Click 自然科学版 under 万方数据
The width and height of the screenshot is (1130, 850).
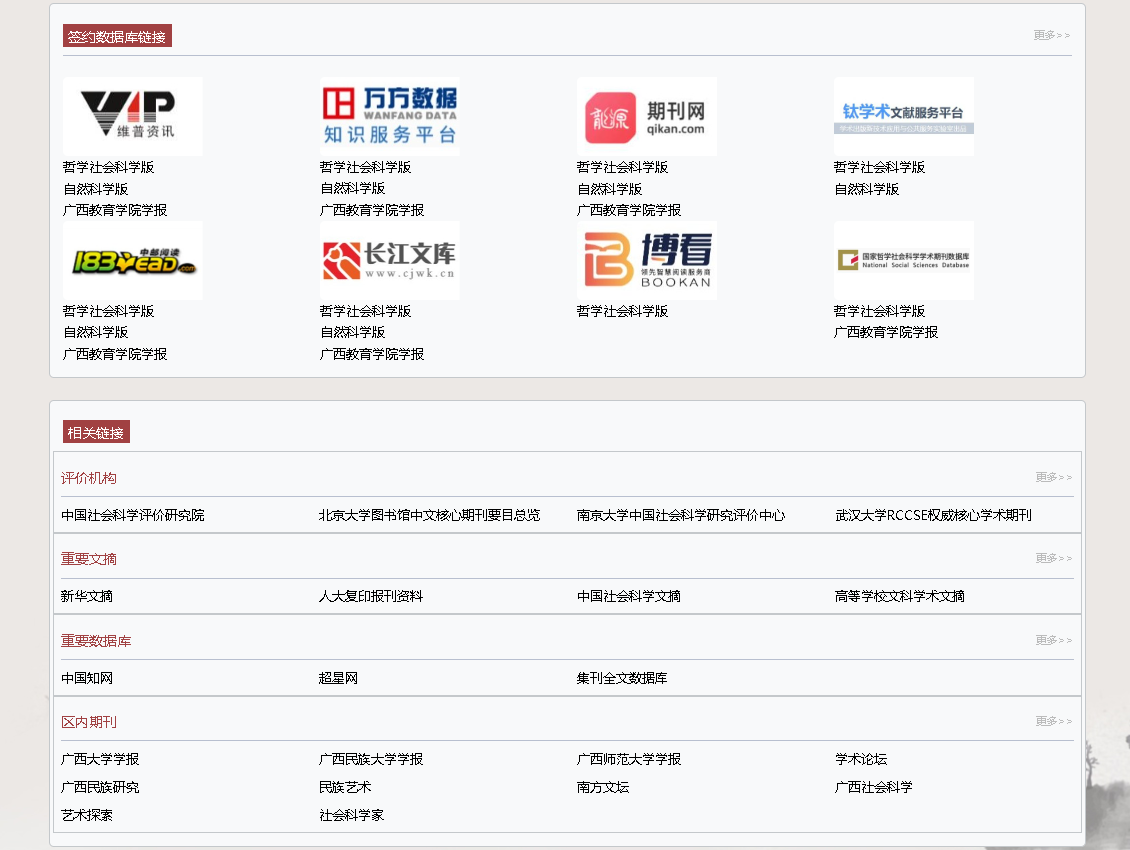352,188
